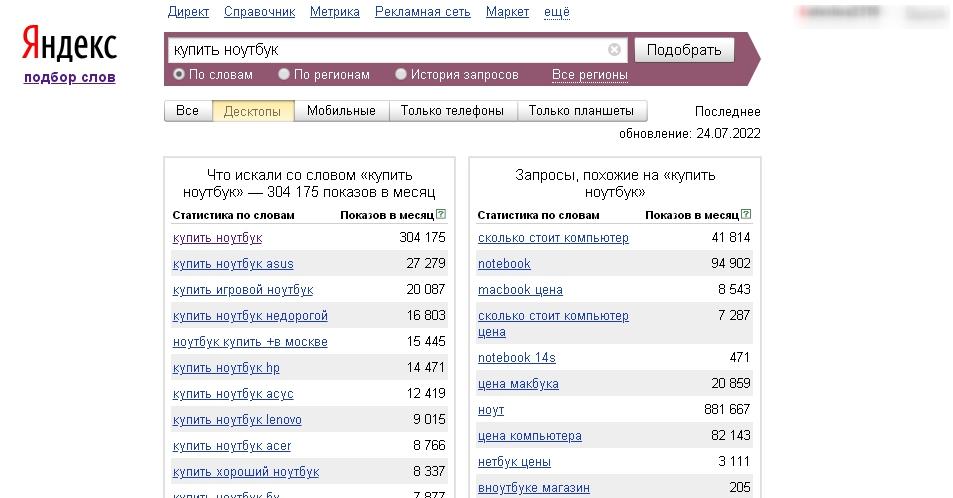953x498 pixels.
Task: Click help icon in left table's impressions header
Action: [441, 215]
